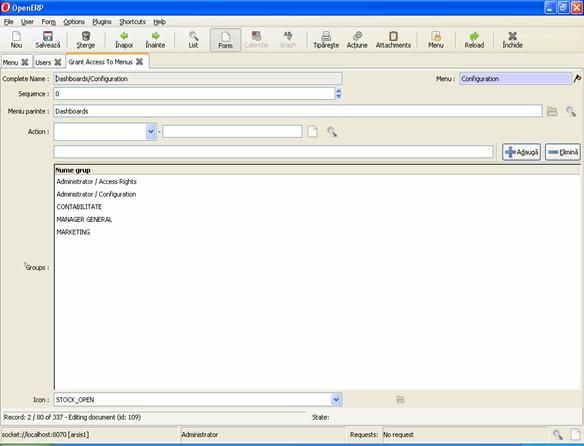Click the group entry field beside Adaugă
This screenshot has width=584, height=446.
pos(274,152)
